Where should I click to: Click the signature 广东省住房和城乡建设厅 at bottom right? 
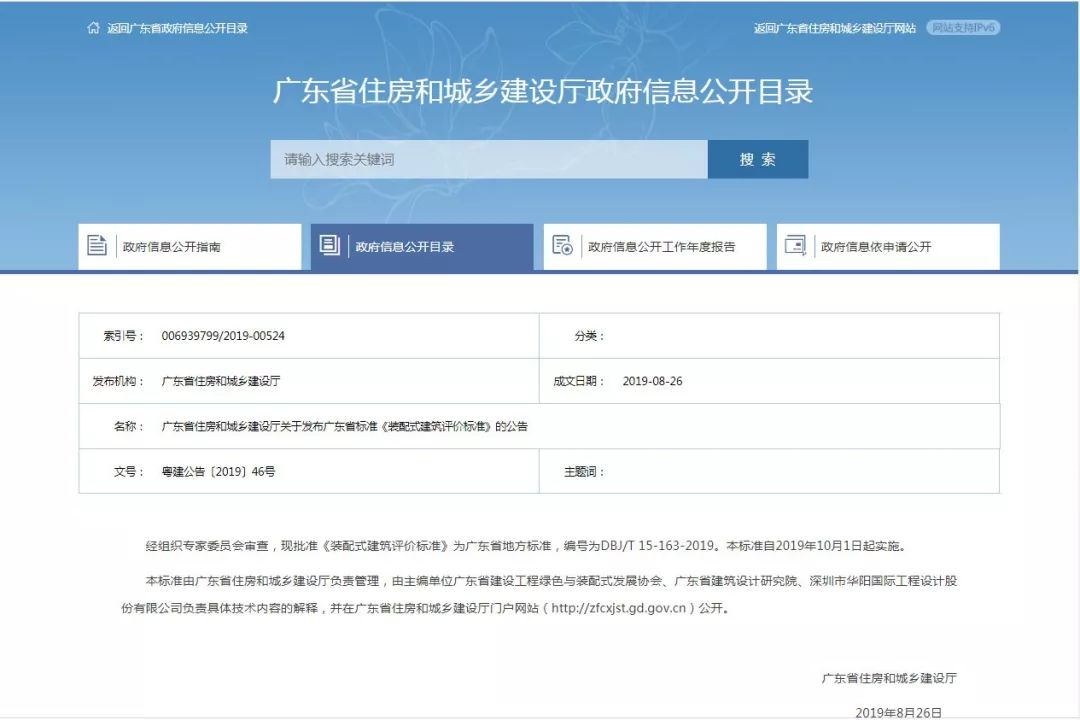point(889,679)
